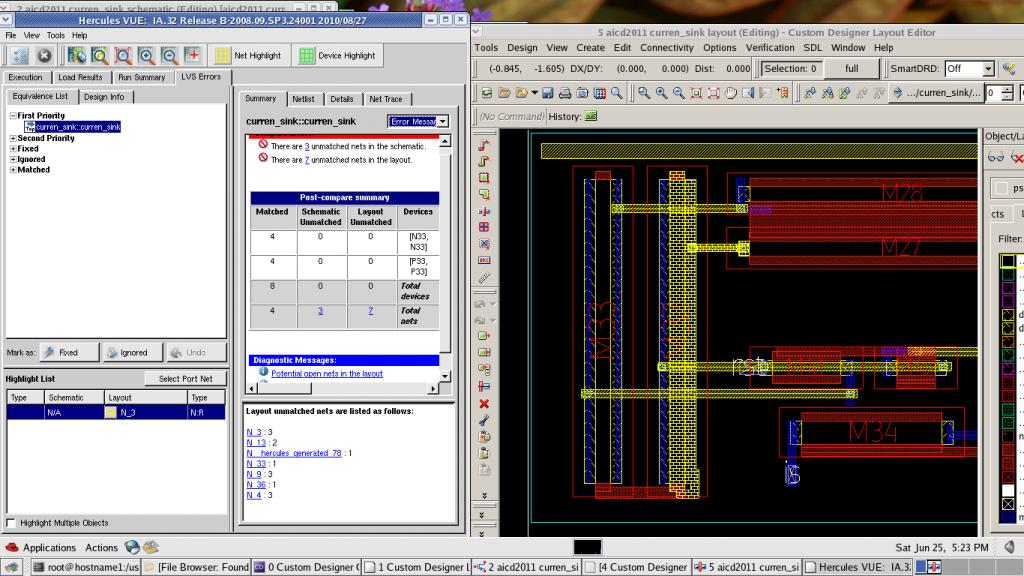The image size is (1024, 576).
Task: Click the stop (X) icon in Hercules toolbar
Action: pyautogui.click(x=45, y=56)
